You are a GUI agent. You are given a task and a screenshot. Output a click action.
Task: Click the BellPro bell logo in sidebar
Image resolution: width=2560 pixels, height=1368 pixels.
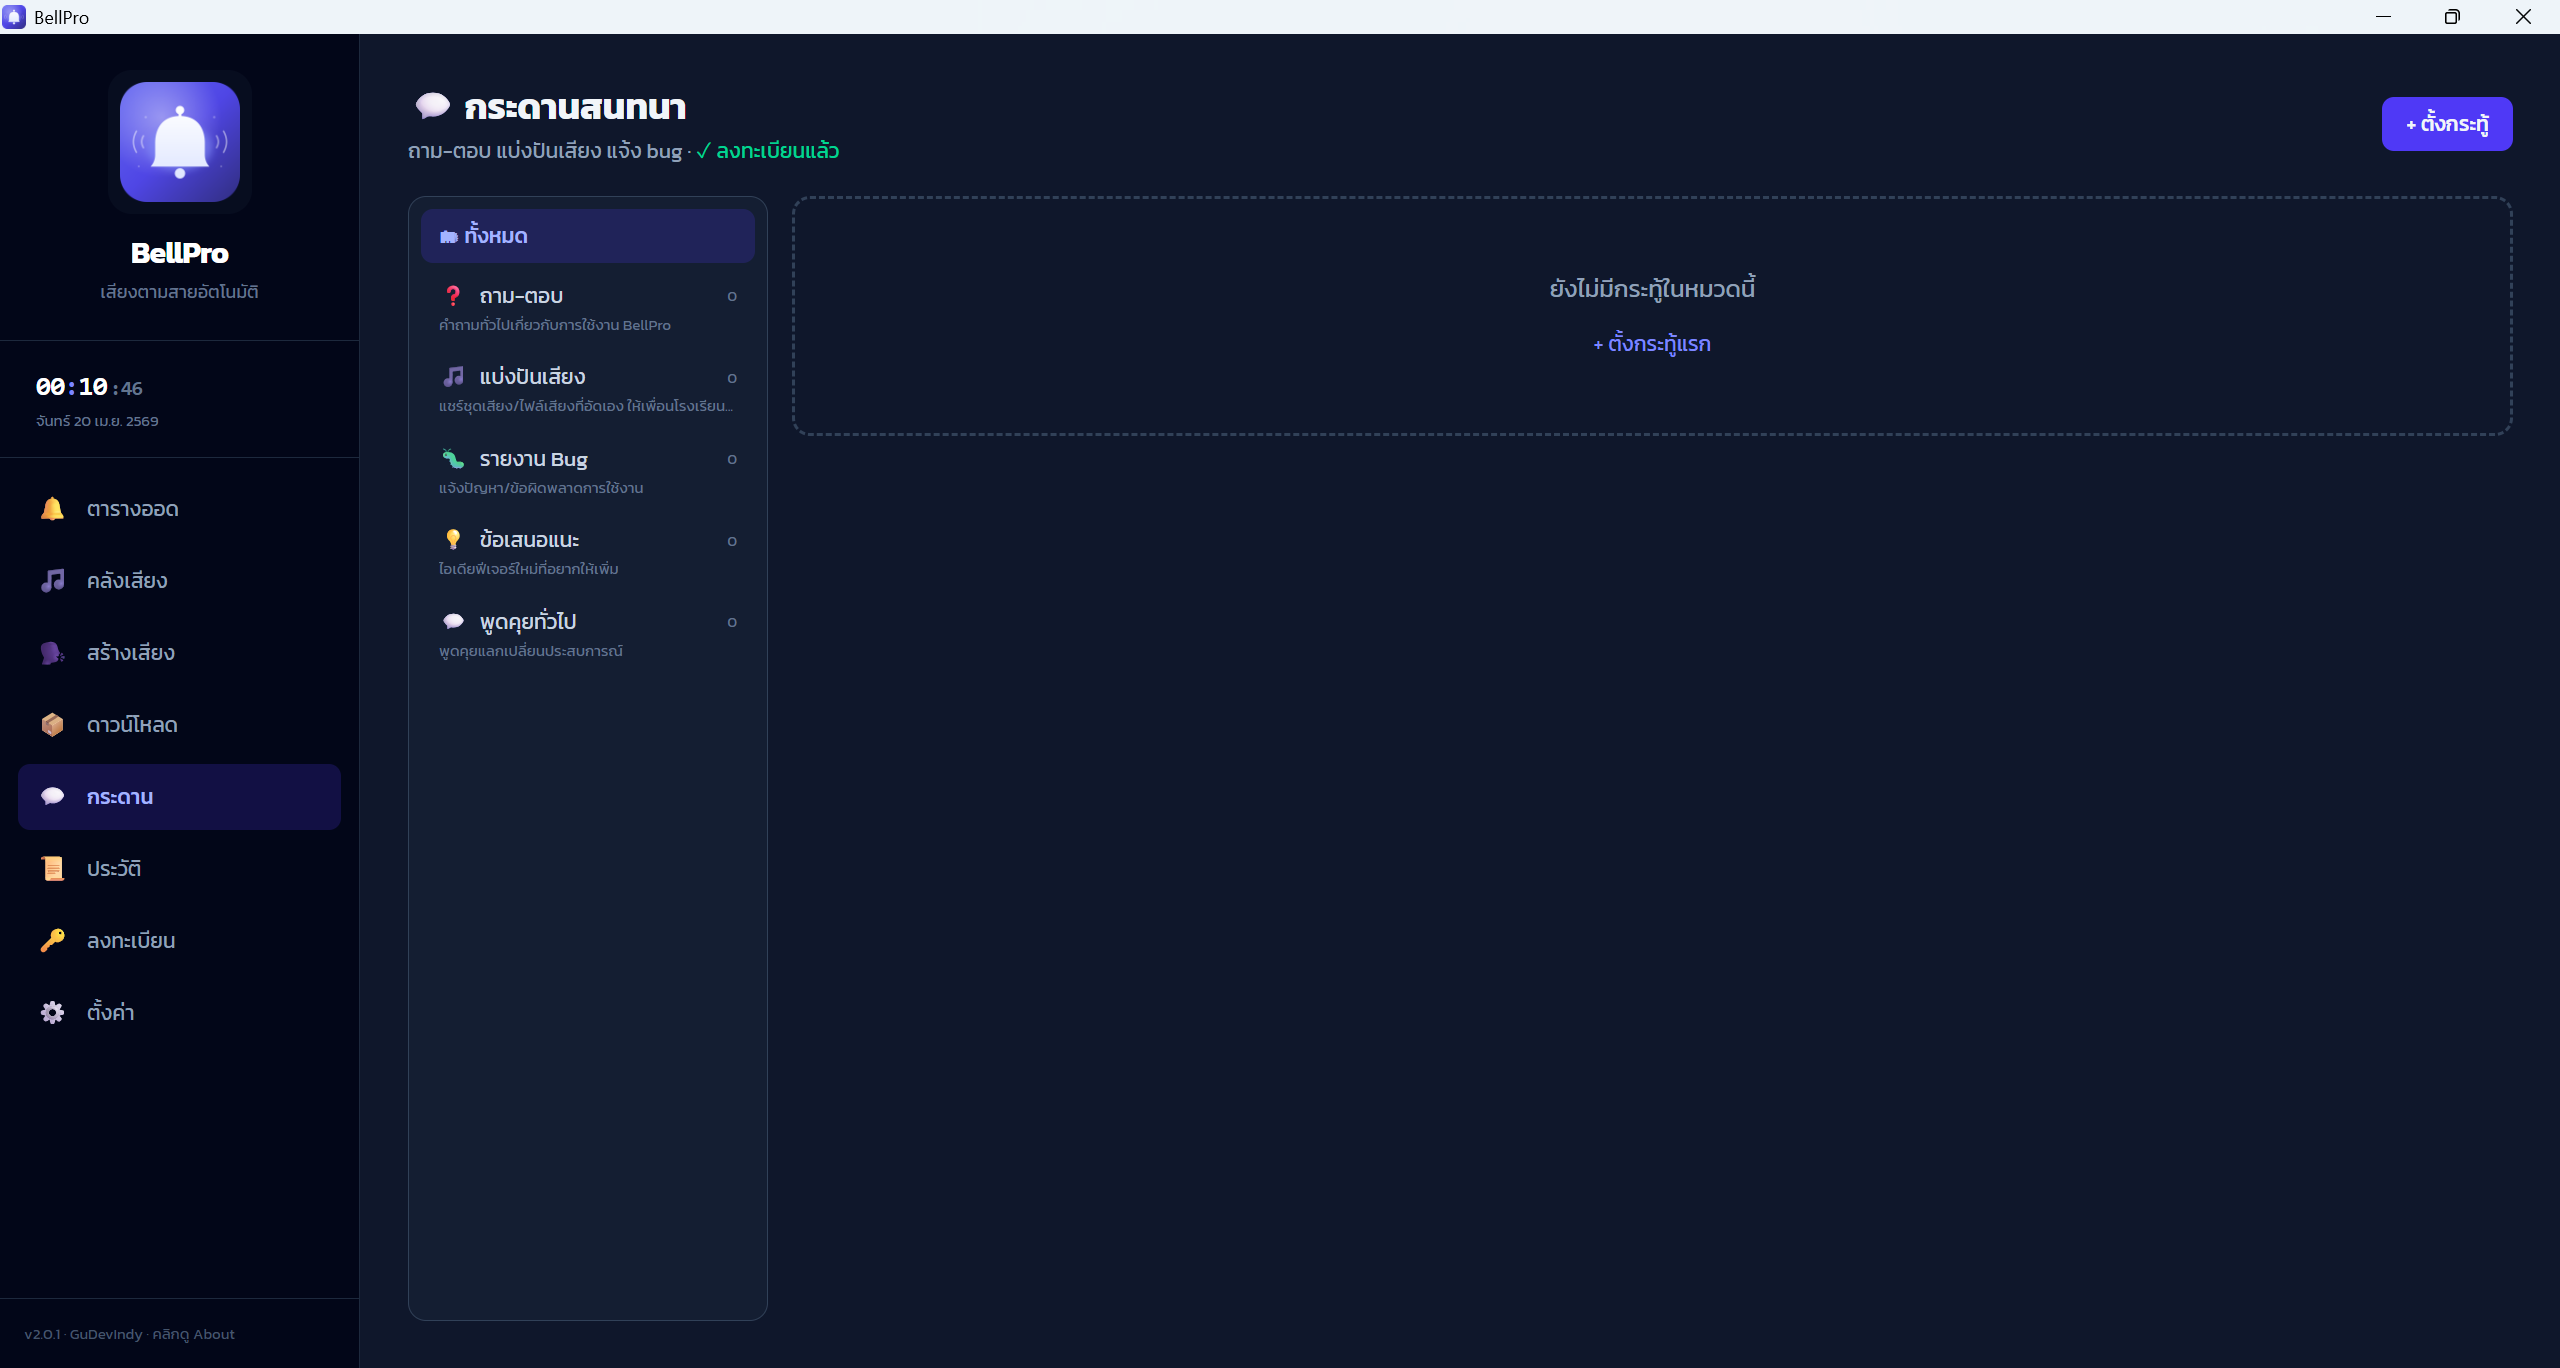180,142
